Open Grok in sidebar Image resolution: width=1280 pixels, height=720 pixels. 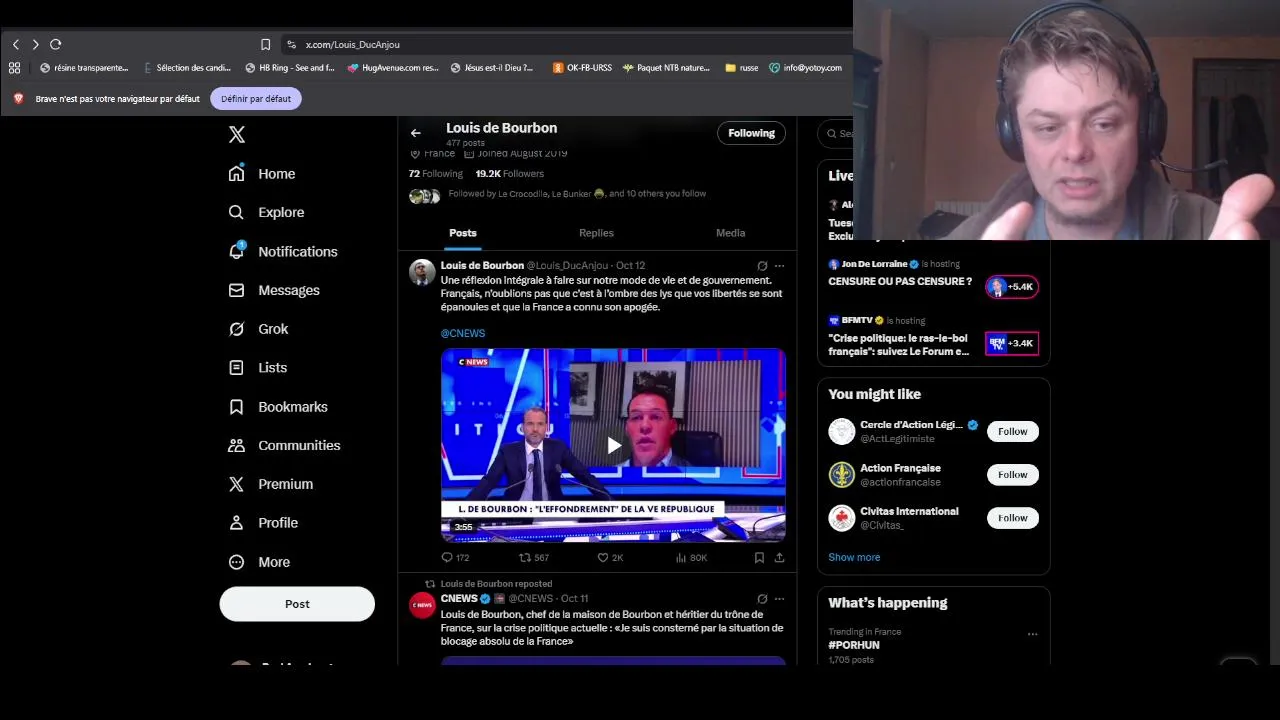pyautogui.click(x=258, y=329)
